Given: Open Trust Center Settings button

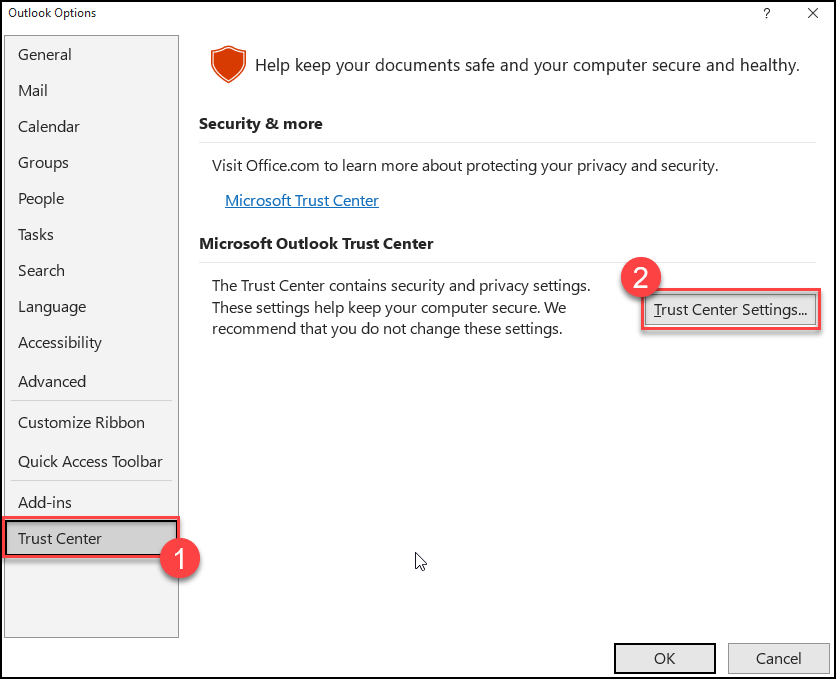Looking at the screenshot, I should click(x=730, y=310).
